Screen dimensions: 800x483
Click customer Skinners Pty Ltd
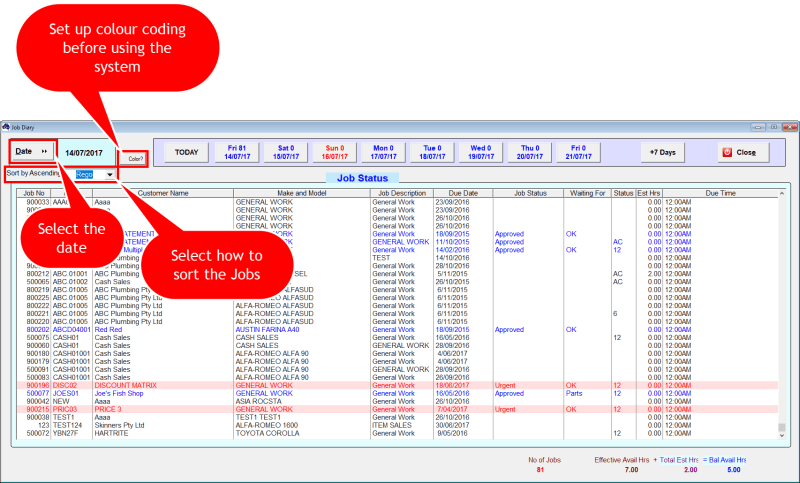tap(119, 425)
